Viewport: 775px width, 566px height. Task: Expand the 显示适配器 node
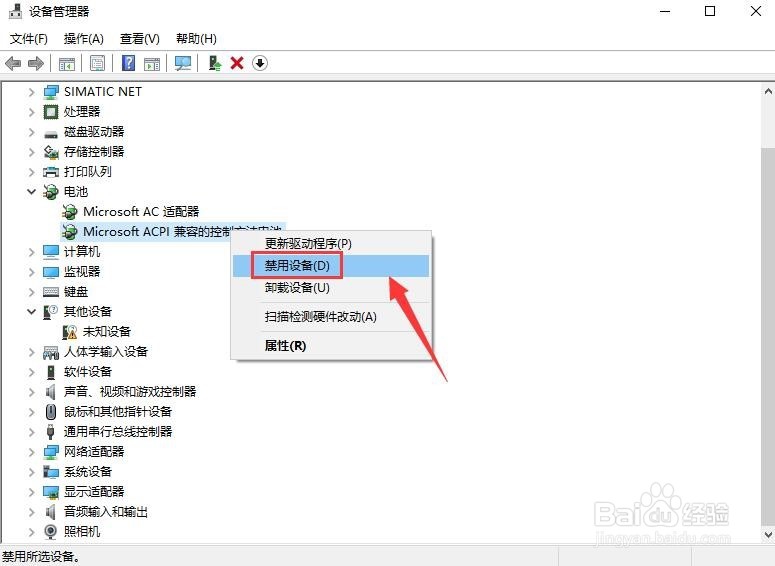click(x=32, y=492)
